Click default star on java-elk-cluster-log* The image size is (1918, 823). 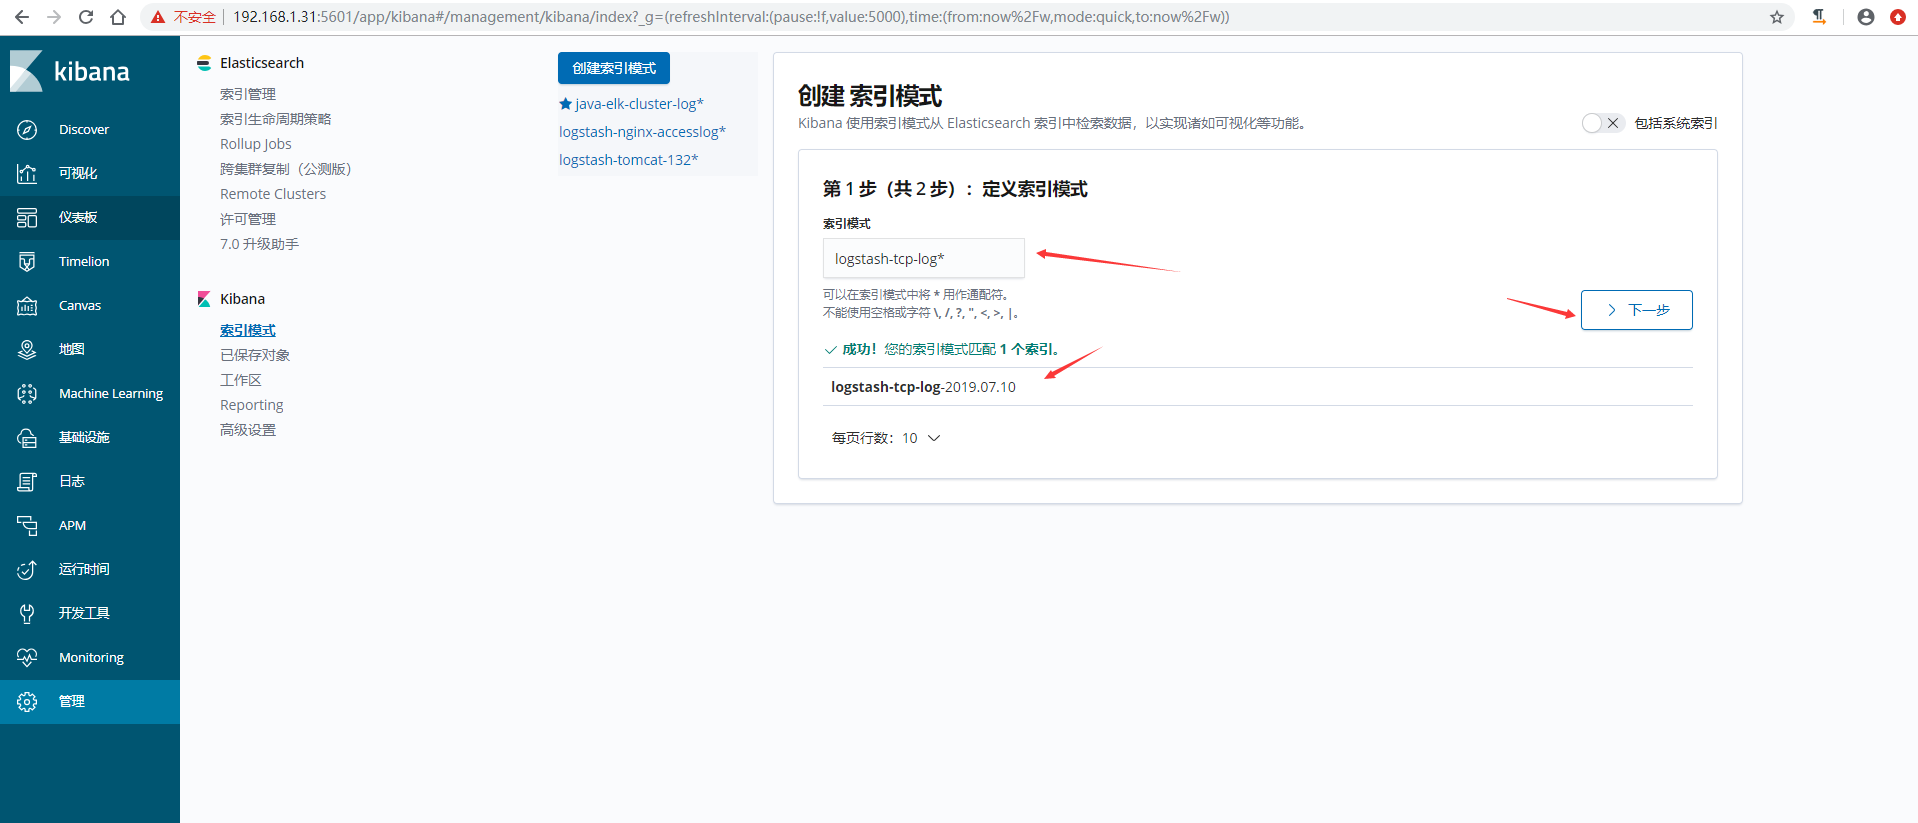tap(565, 104)
